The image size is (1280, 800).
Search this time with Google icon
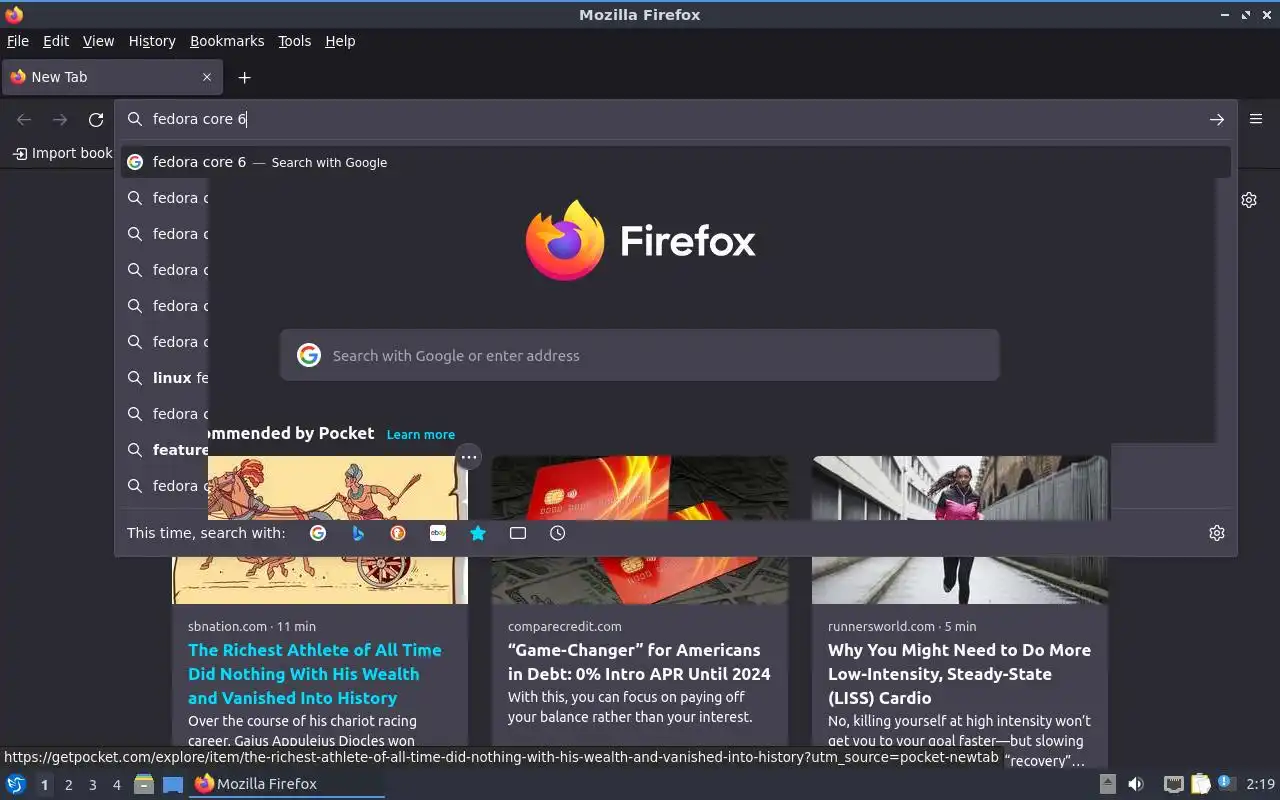coord(318,533)
